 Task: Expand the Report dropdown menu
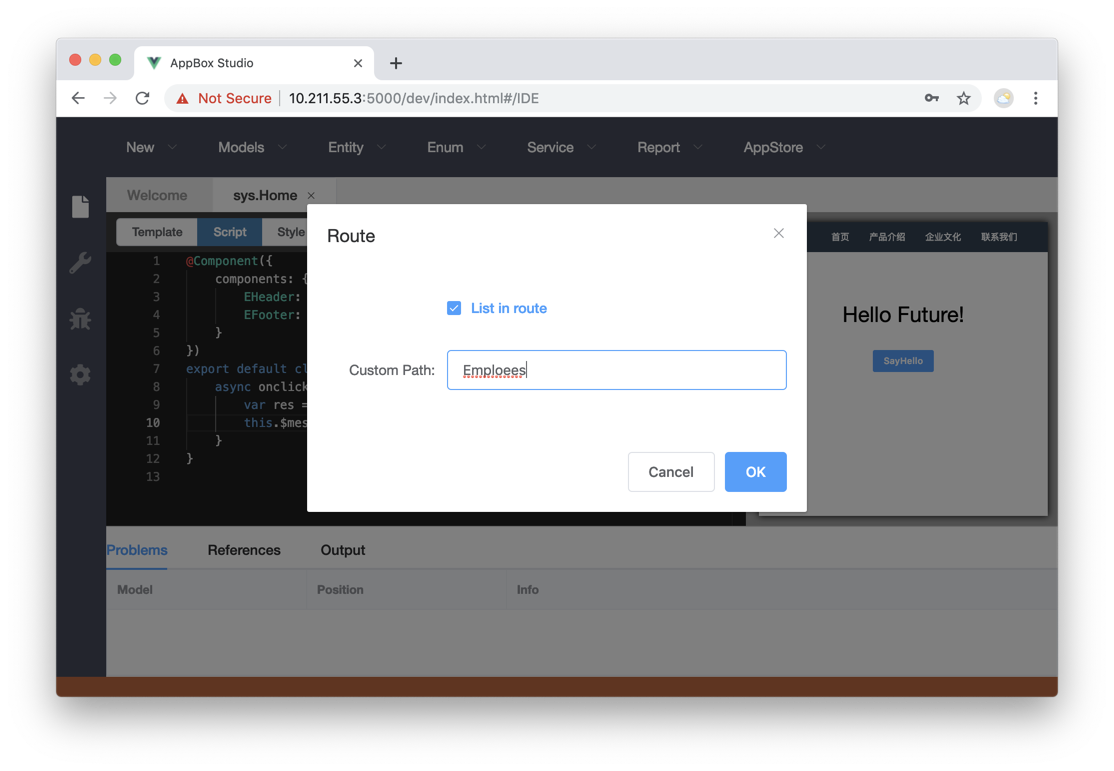[669, 147]
